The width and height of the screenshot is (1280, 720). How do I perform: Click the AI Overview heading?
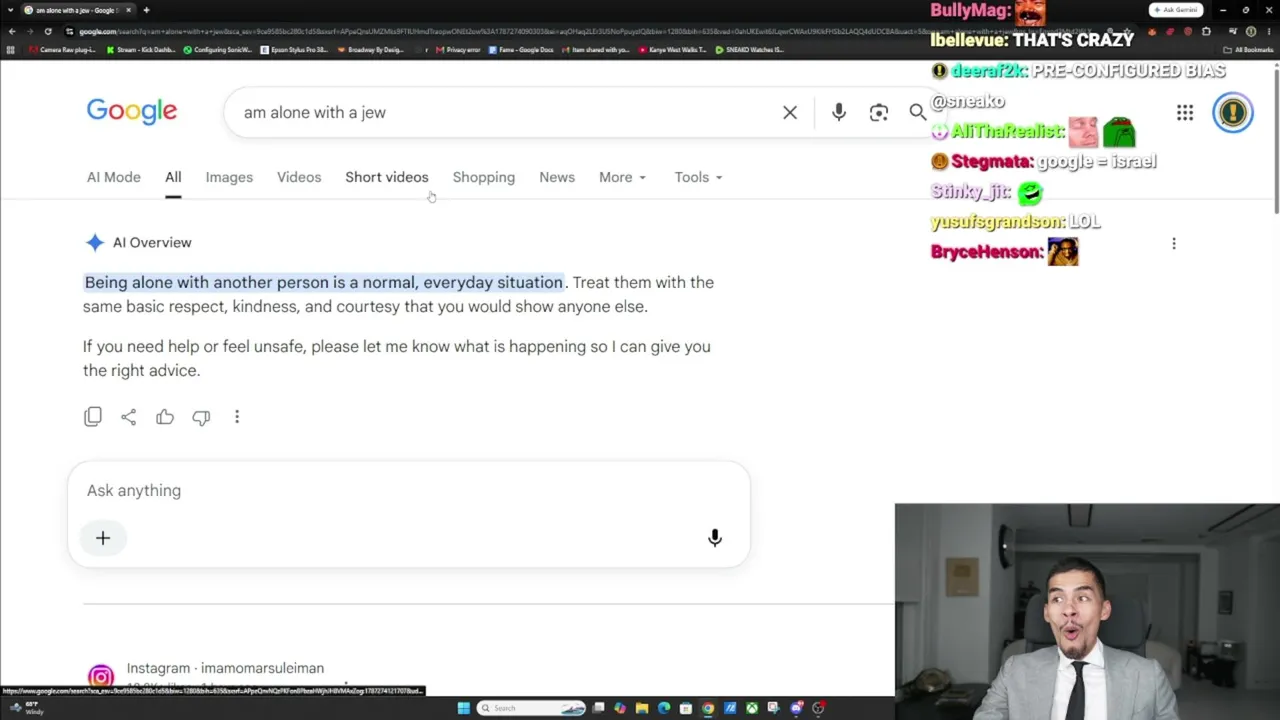(152, 242)
